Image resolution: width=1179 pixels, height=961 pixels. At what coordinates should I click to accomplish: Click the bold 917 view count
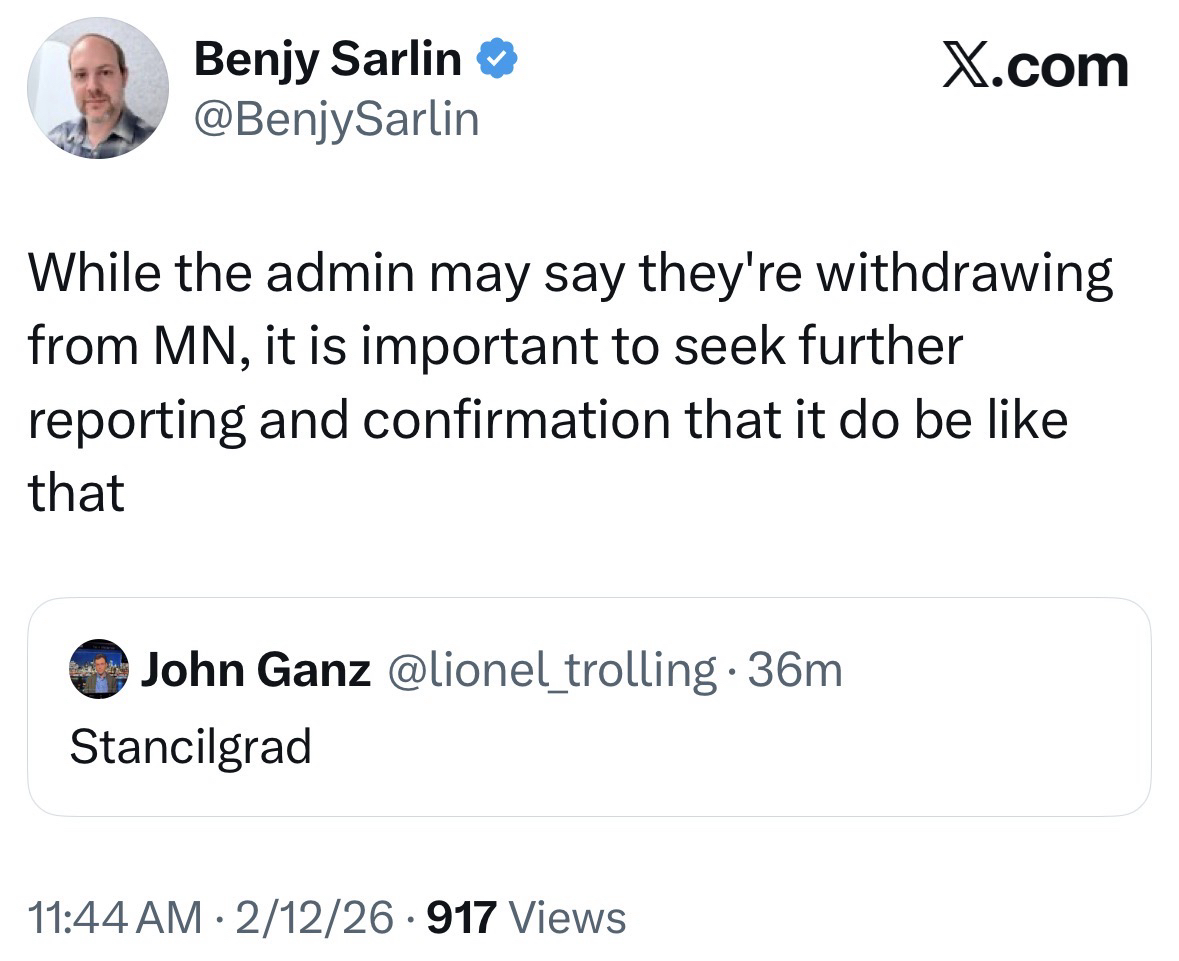coord(461,918)
